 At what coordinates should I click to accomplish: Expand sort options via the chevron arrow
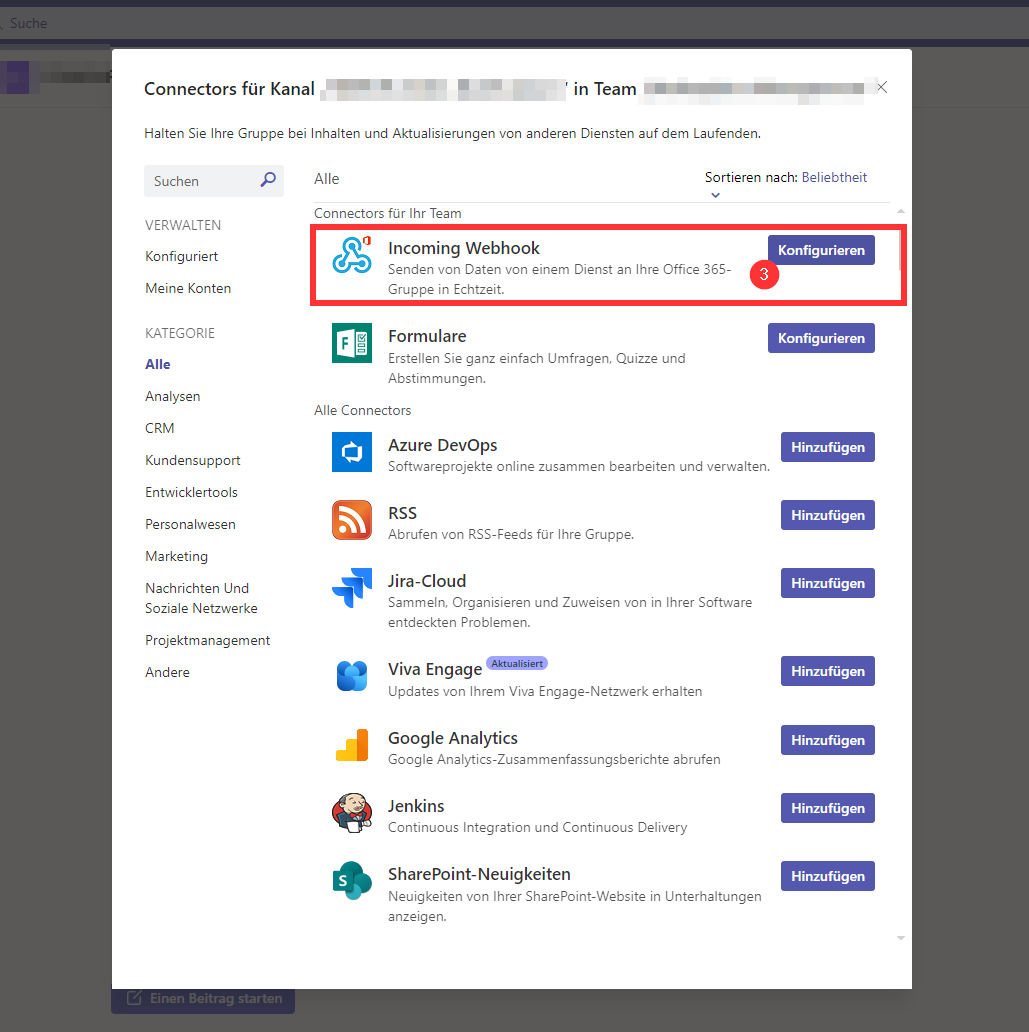716,195
